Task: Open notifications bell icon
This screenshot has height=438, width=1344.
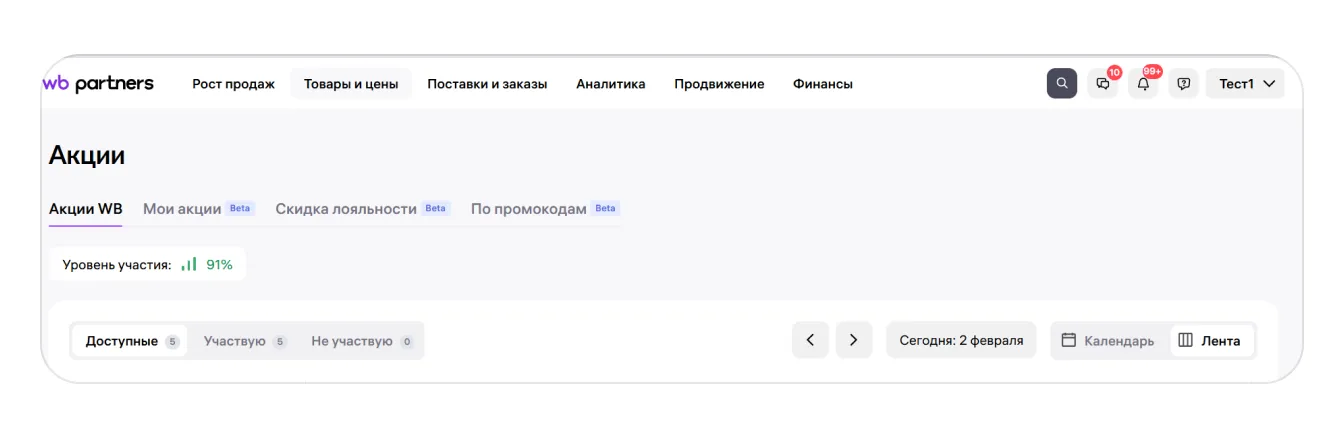Action: coord(1143,84)
